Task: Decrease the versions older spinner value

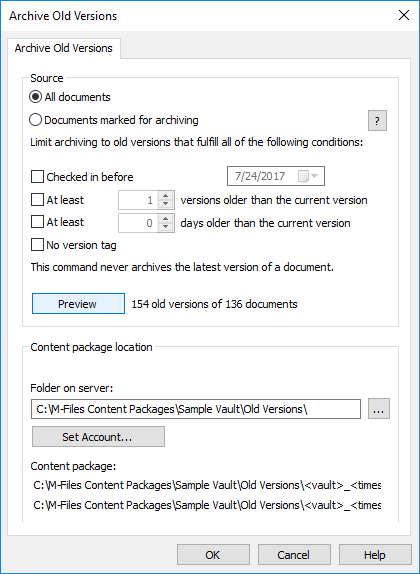Action: pyautogui.click(x=166, y=204)
